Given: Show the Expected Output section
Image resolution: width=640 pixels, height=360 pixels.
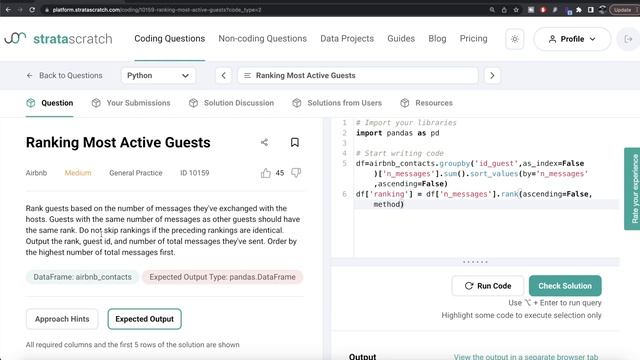Looking at the screenshot, I should (x=144, y=319).
